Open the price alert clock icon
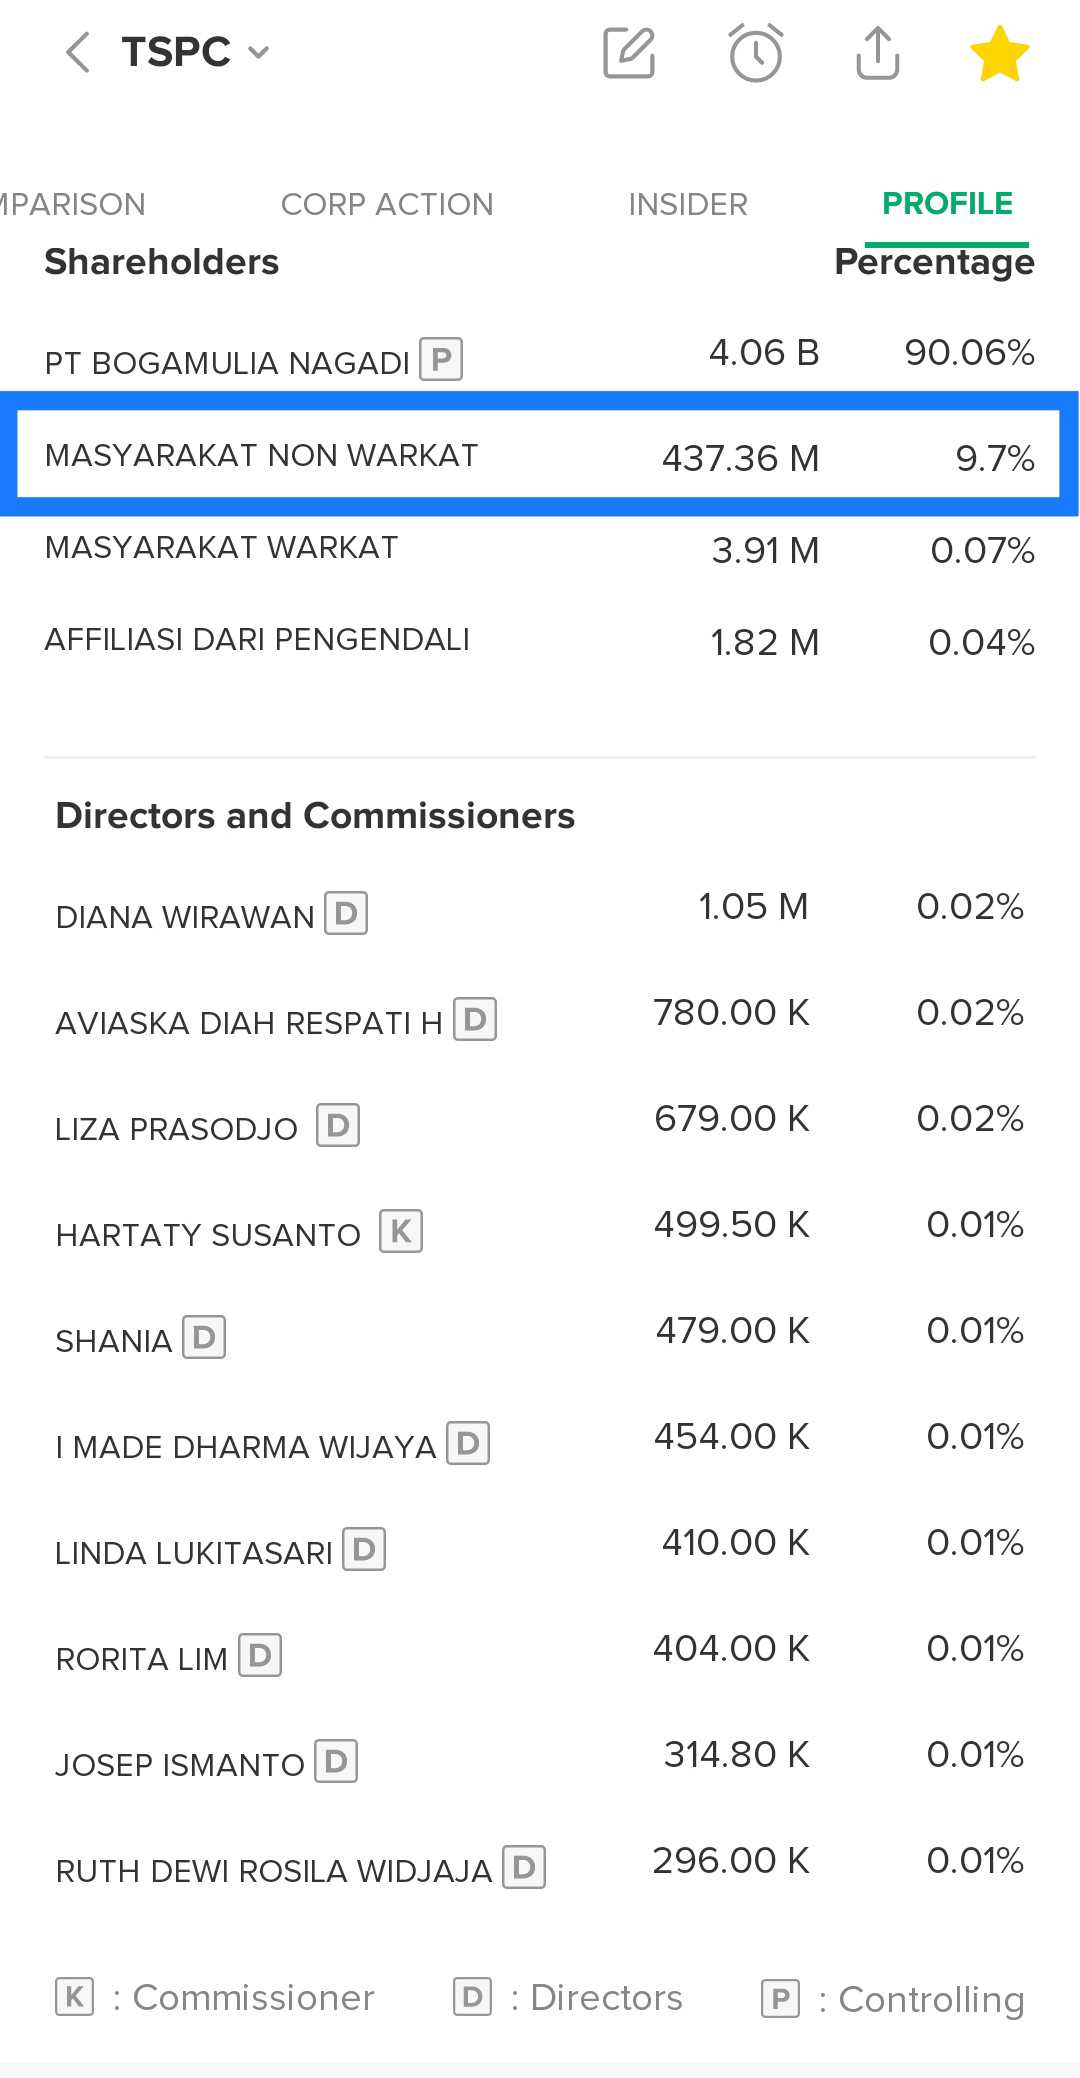 [x=755, y=53]
